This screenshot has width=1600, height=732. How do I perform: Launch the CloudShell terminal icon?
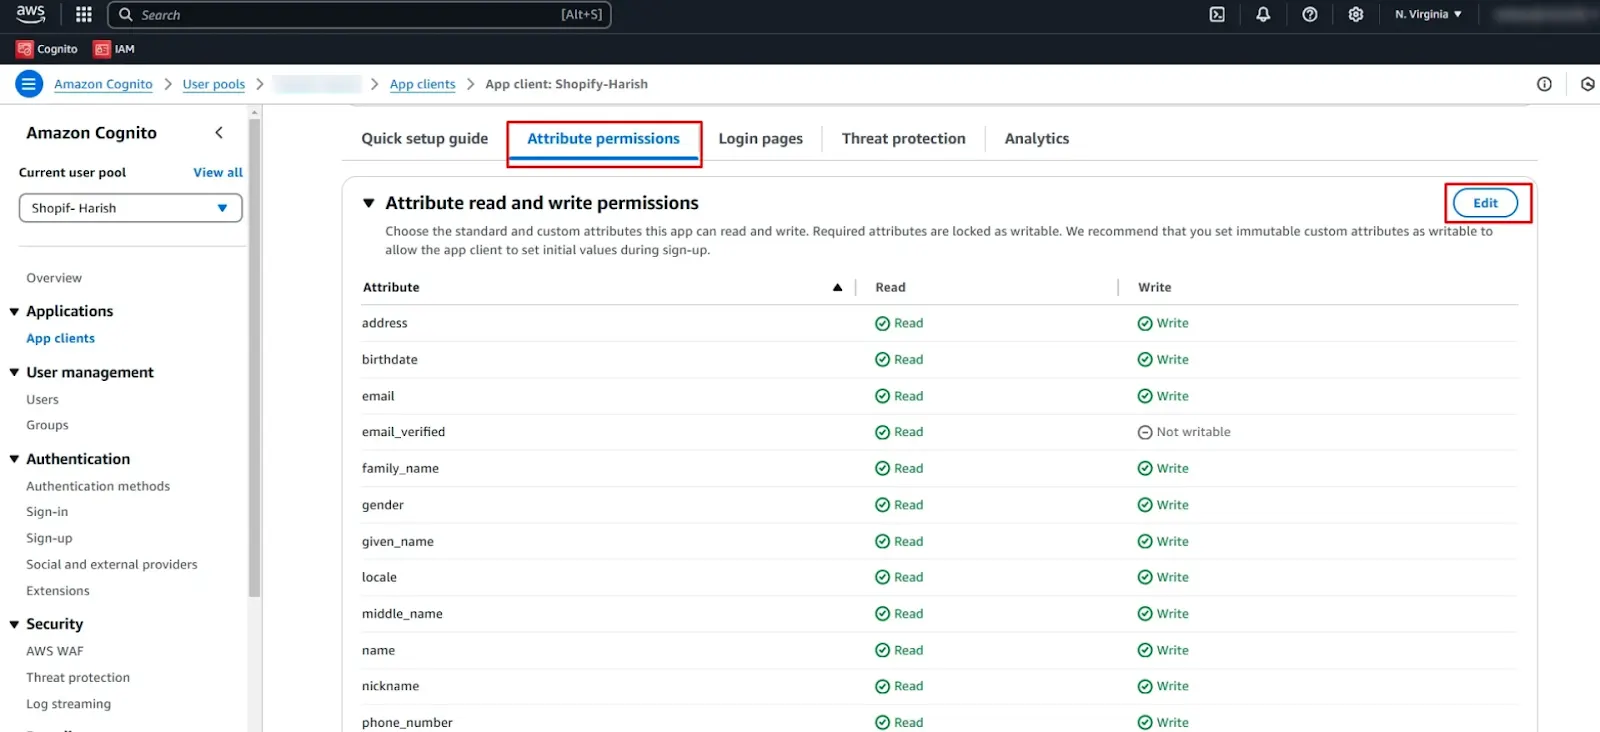click(x=1217, y=14)
